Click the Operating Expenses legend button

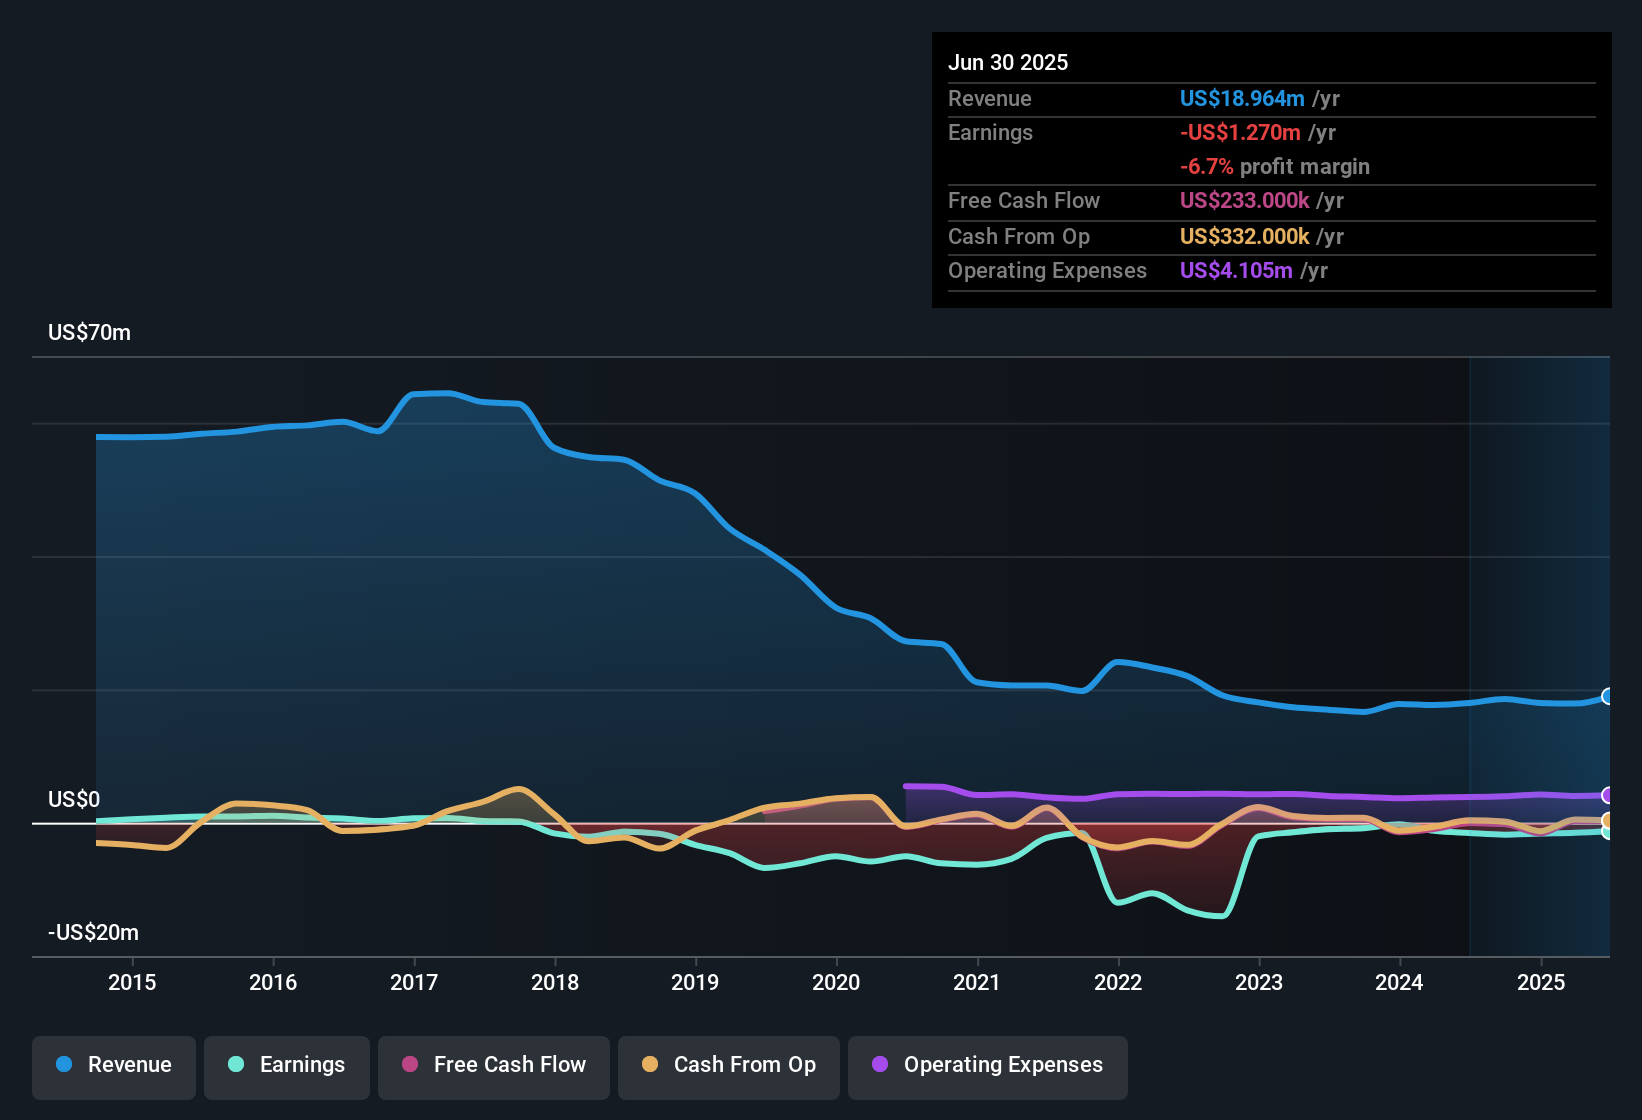click(987, 1065)
